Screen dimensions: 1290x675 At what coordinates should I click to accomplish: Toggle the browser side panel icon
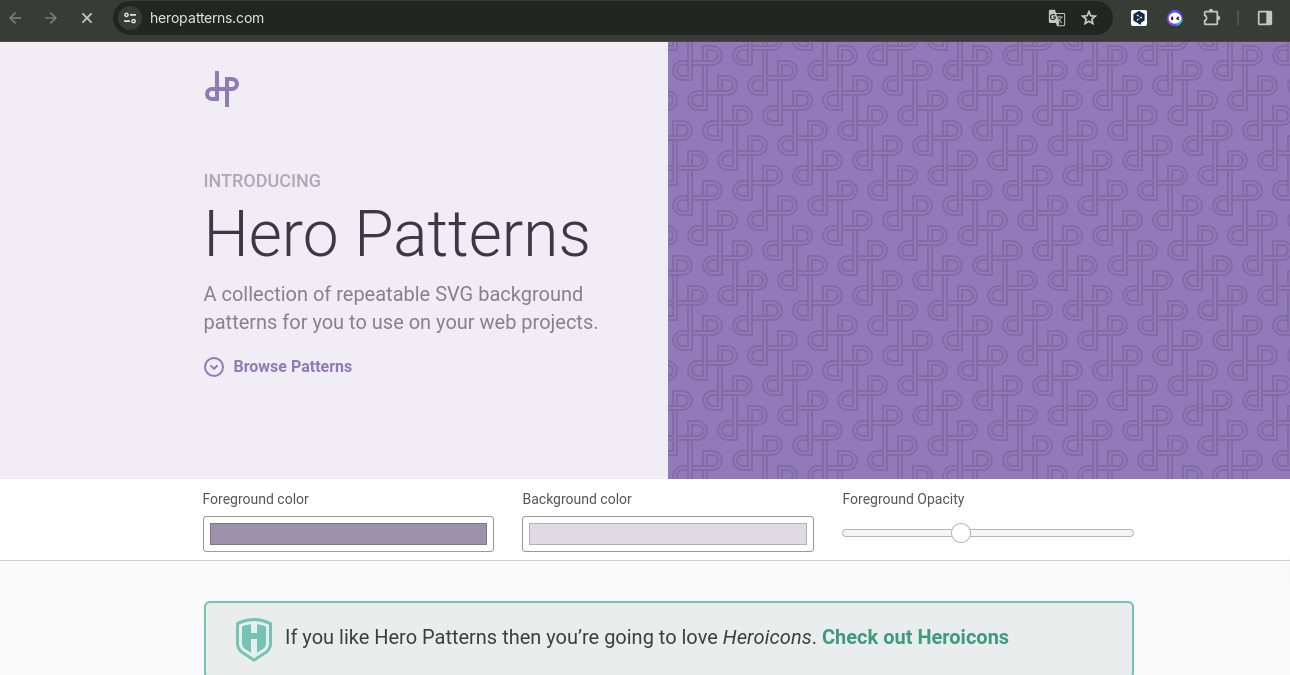click(x=1265, y=18)
